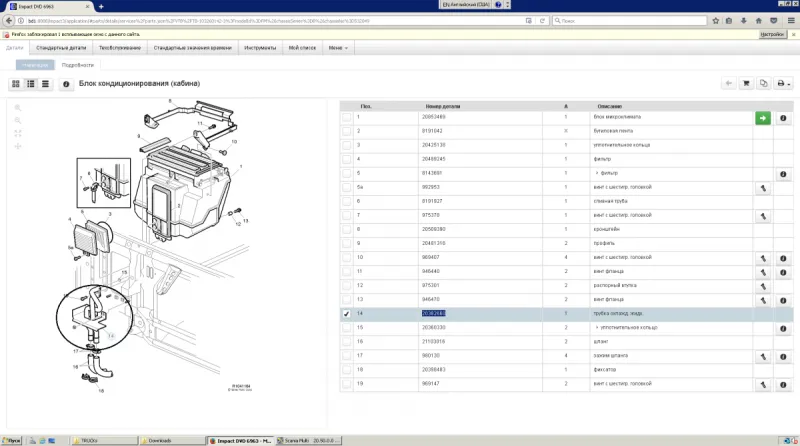
Task: Switch to the Подробности tab
Action: point(77,64)
